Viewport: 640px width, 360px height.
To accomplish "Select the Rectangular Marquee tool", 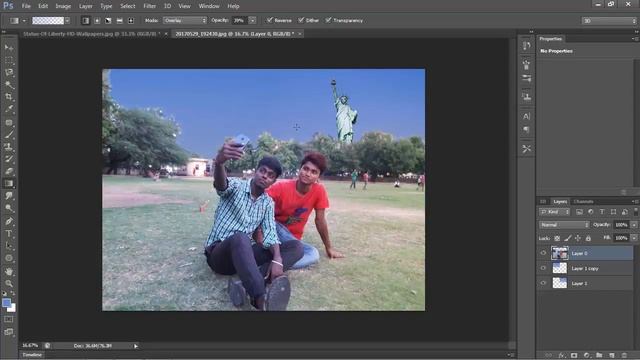I will 9,60.
